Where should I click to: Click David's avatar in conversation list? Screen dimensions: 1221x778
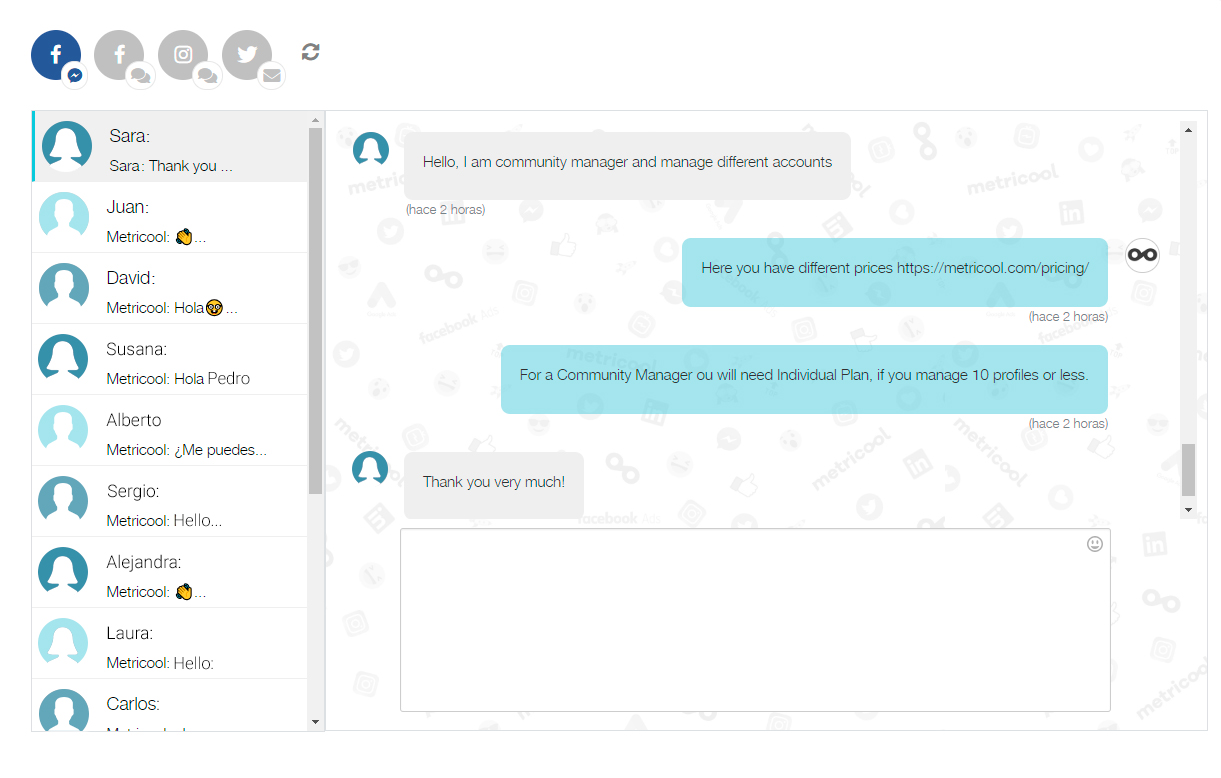[x=64, y=288]
